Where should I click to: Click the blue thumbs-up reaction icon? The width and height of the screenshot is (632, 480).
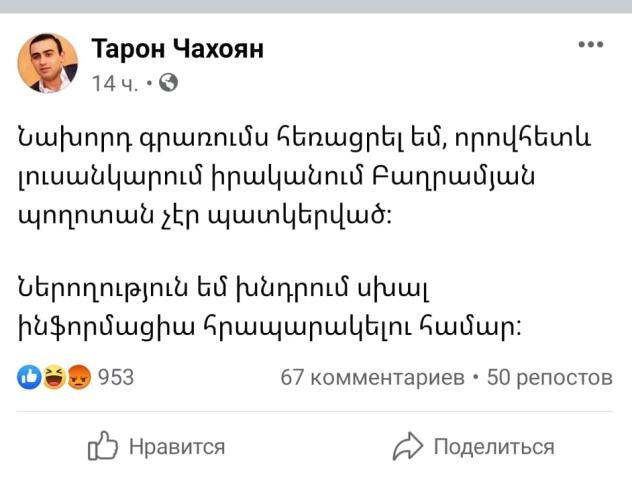pyautogui.click(x=27, y=377)
